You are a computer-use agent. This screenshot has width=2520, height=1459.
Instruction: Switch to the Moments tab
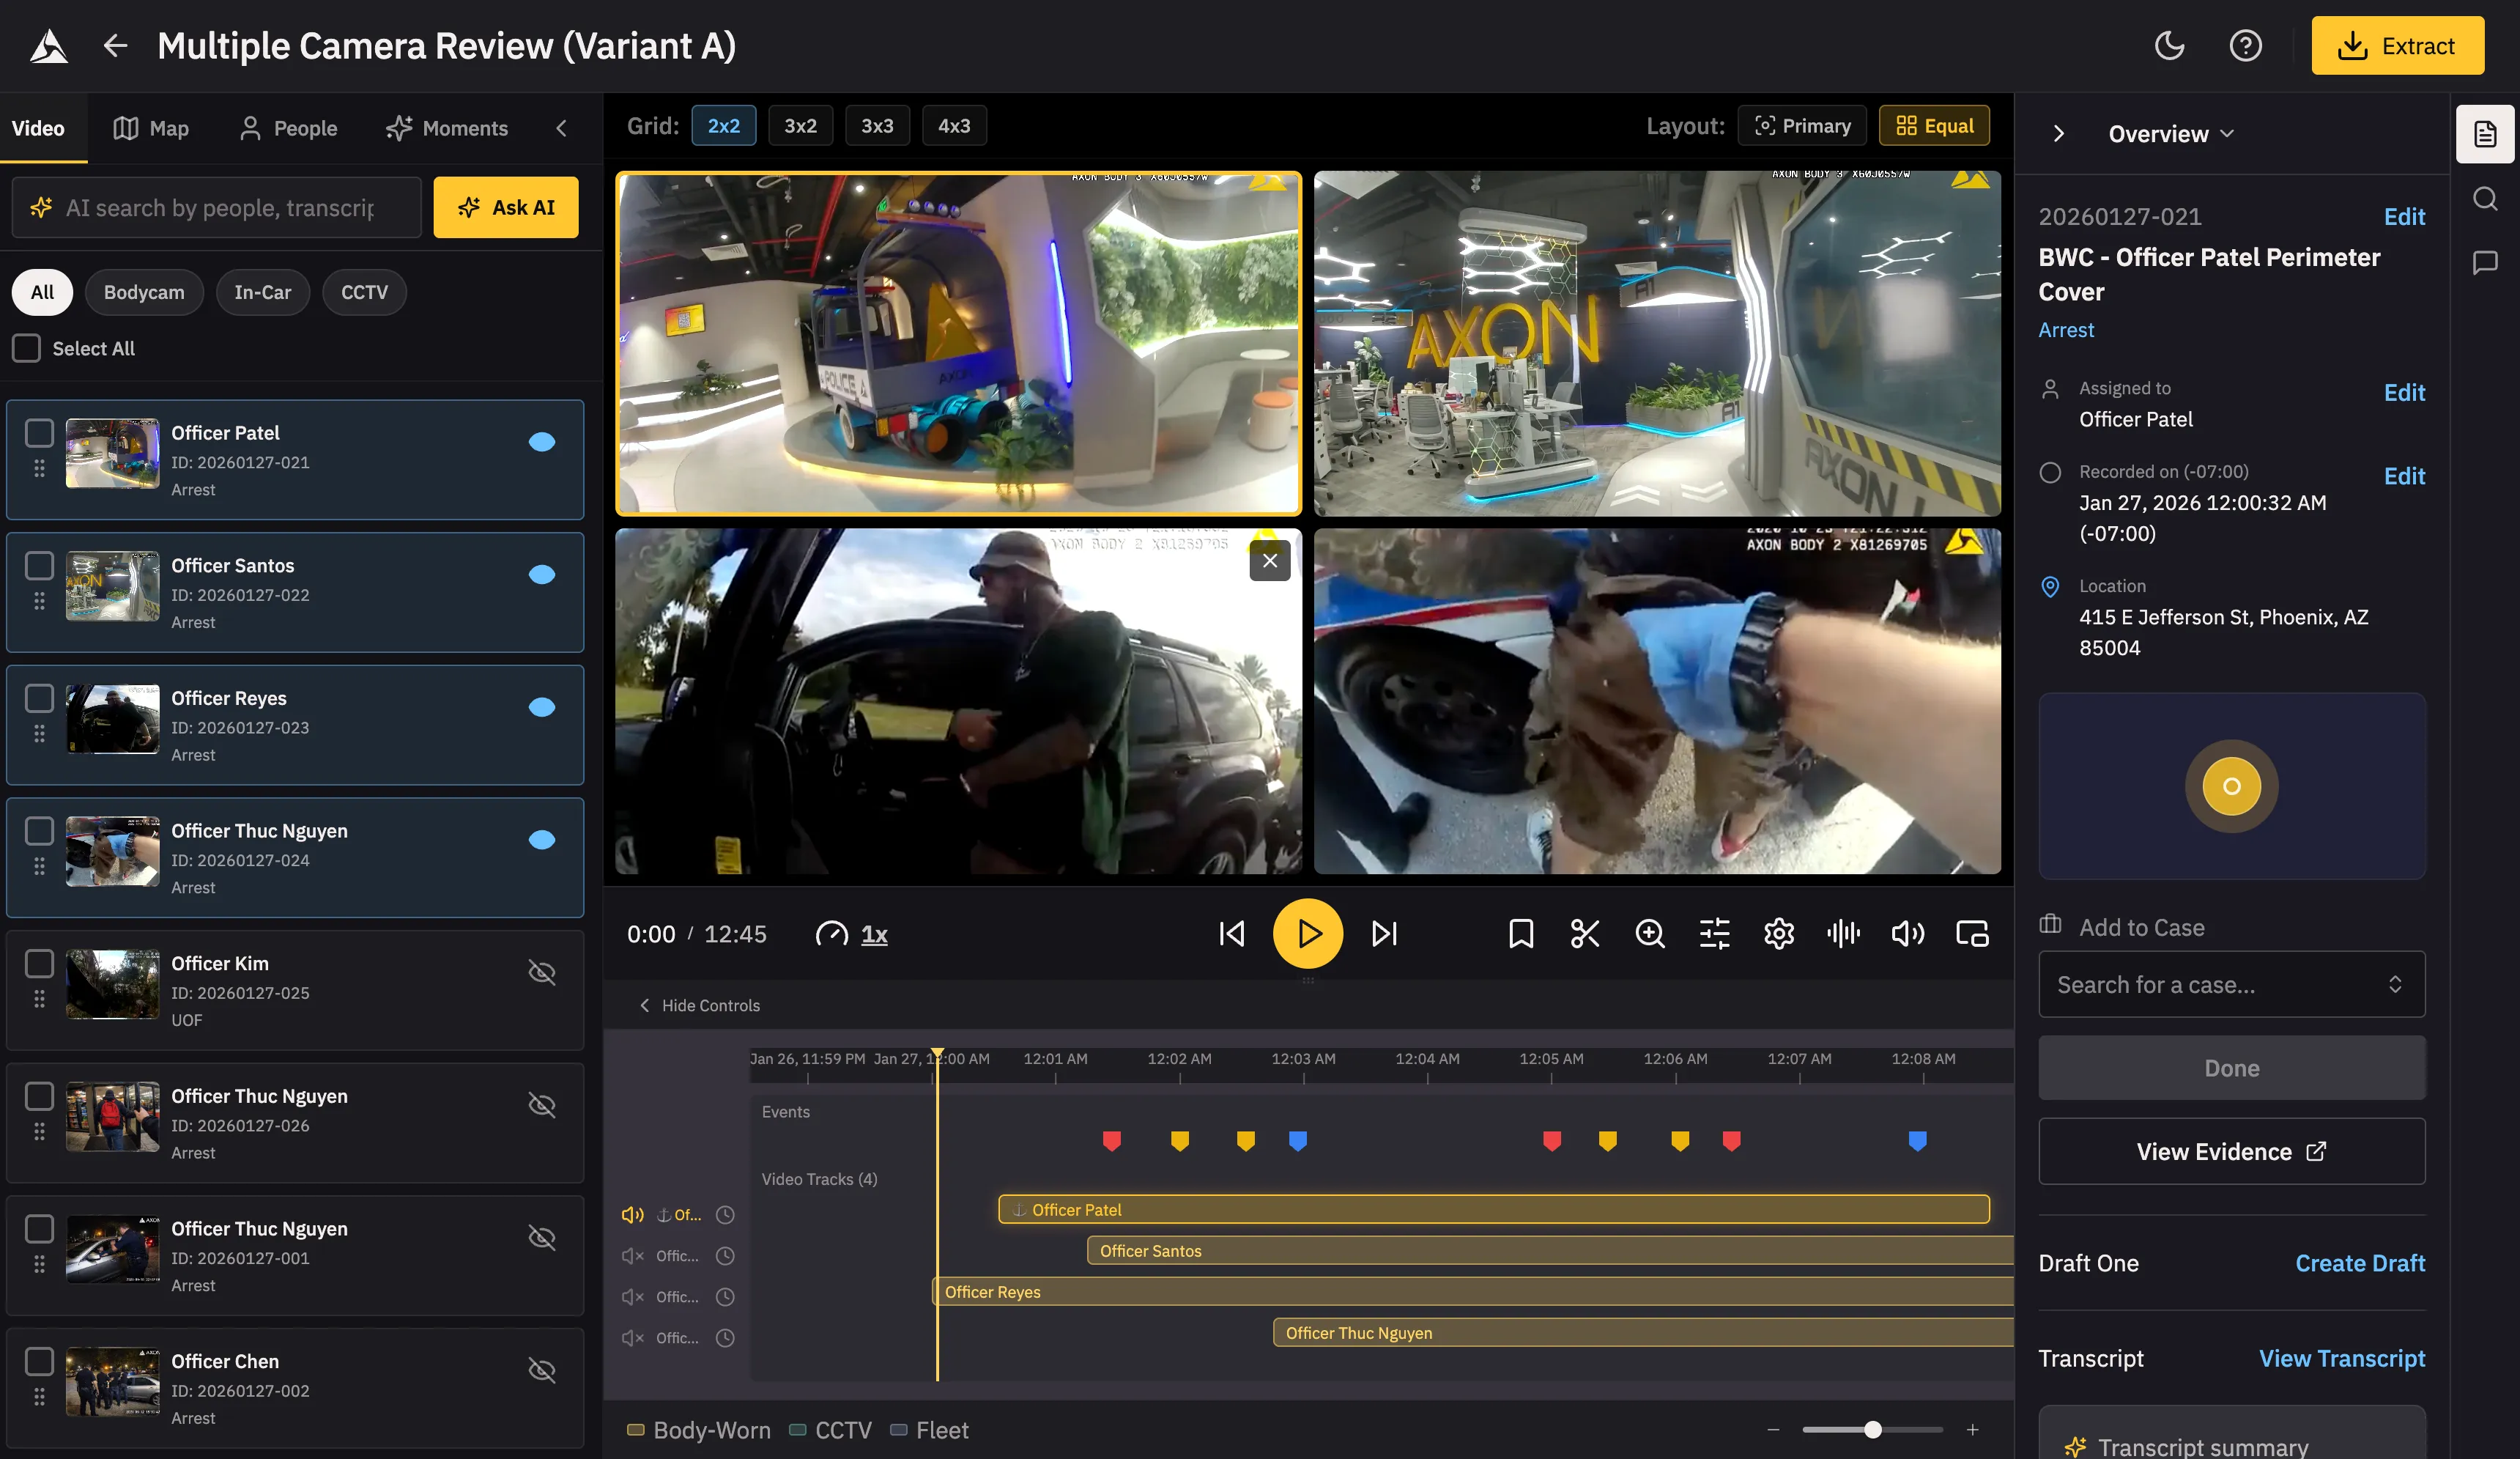tap(447, 128)
